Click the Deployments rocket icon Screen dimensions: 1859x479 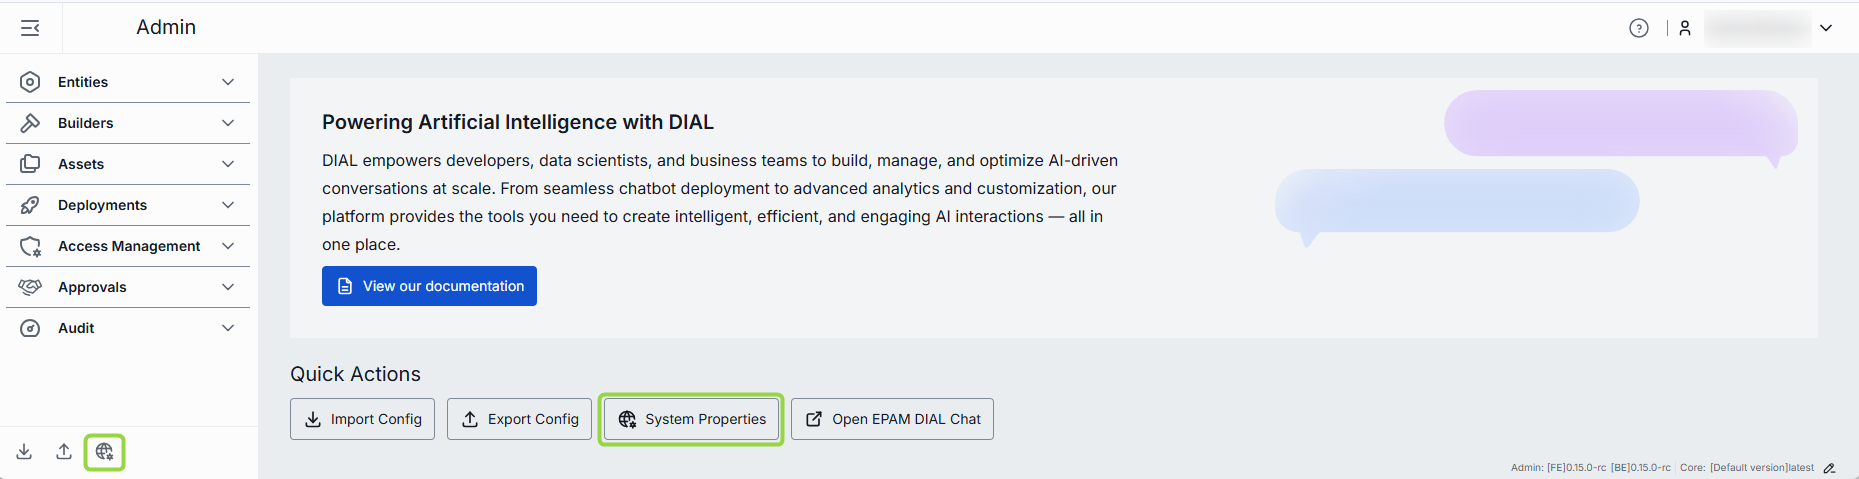click(30, 205)
